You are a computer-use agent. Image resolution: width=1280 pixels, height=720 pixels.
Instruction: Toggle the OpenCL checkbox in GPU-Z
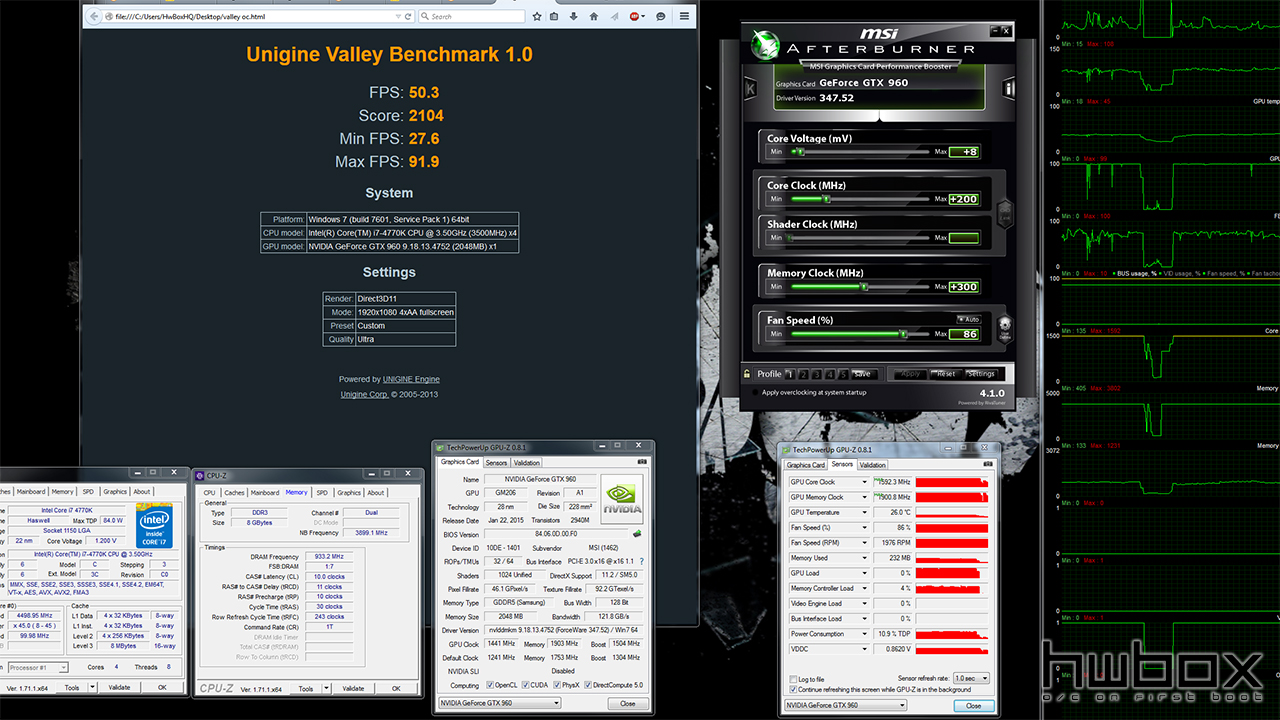click(x=490, y=685)
